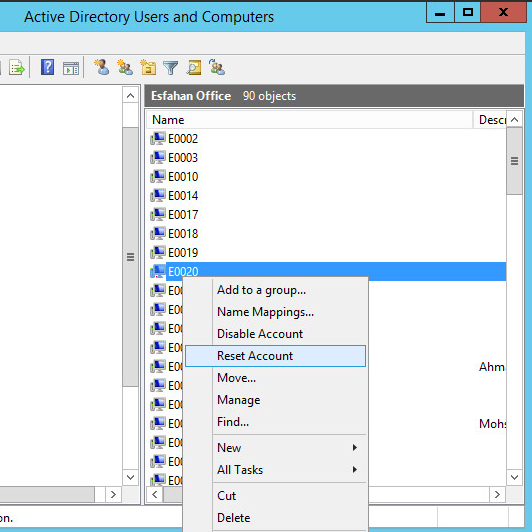The height and width of the screenshot is (532, 532).
Task: Maximize the Active Directory Users and Computers window
Action: click(x=468, y=13)
